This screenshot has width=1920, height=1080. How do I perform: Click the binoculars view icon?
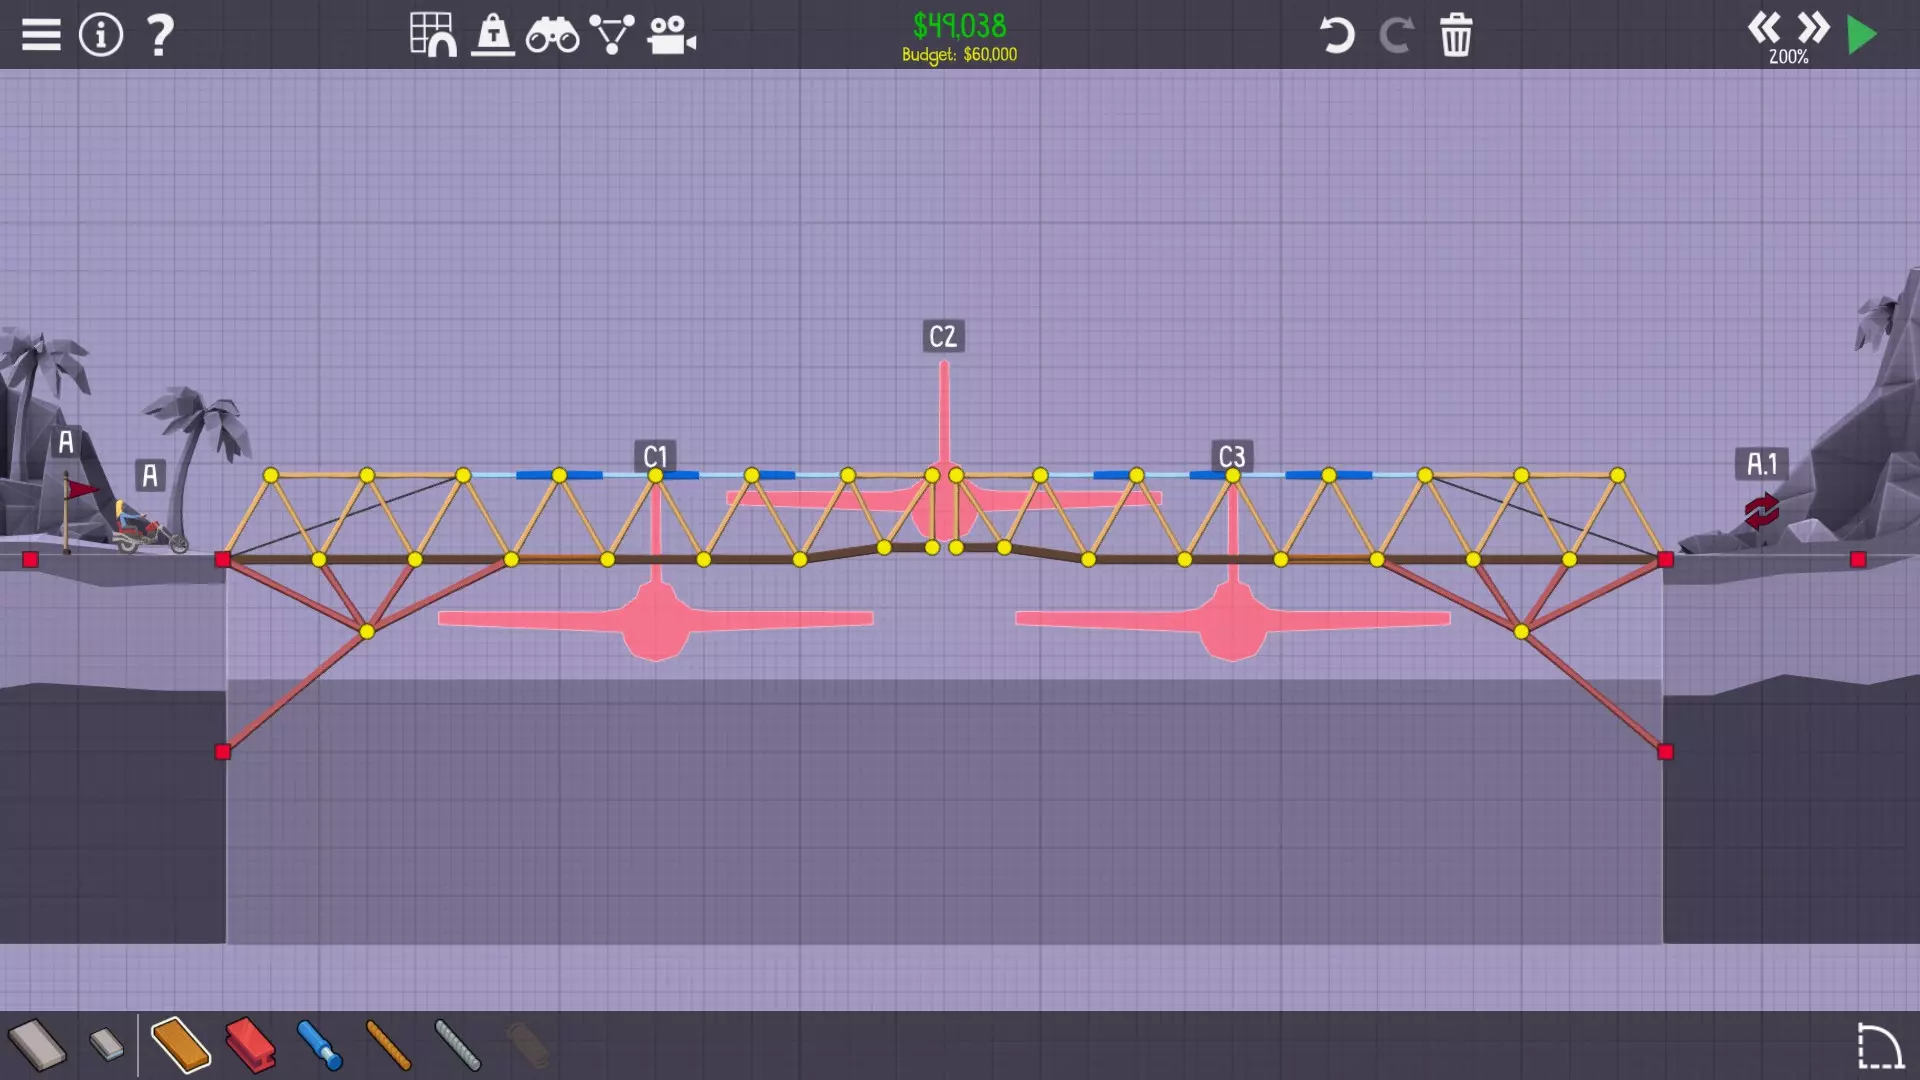coord(552,36)
